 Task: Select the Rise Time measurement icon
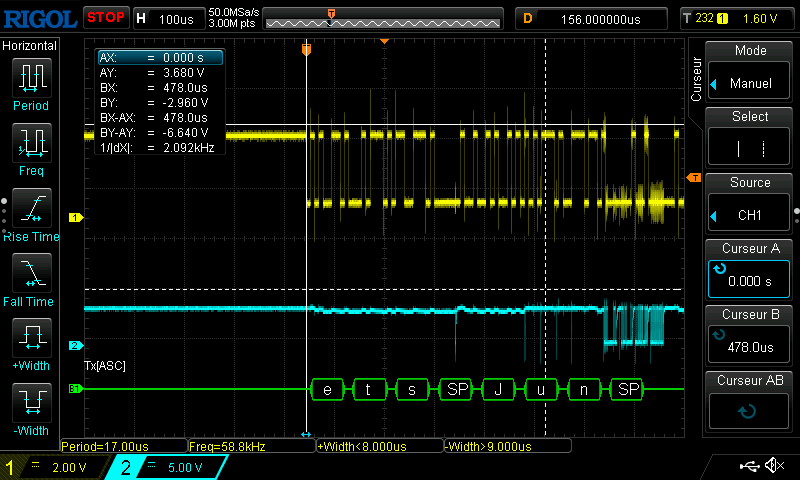[x=32, y=208]
